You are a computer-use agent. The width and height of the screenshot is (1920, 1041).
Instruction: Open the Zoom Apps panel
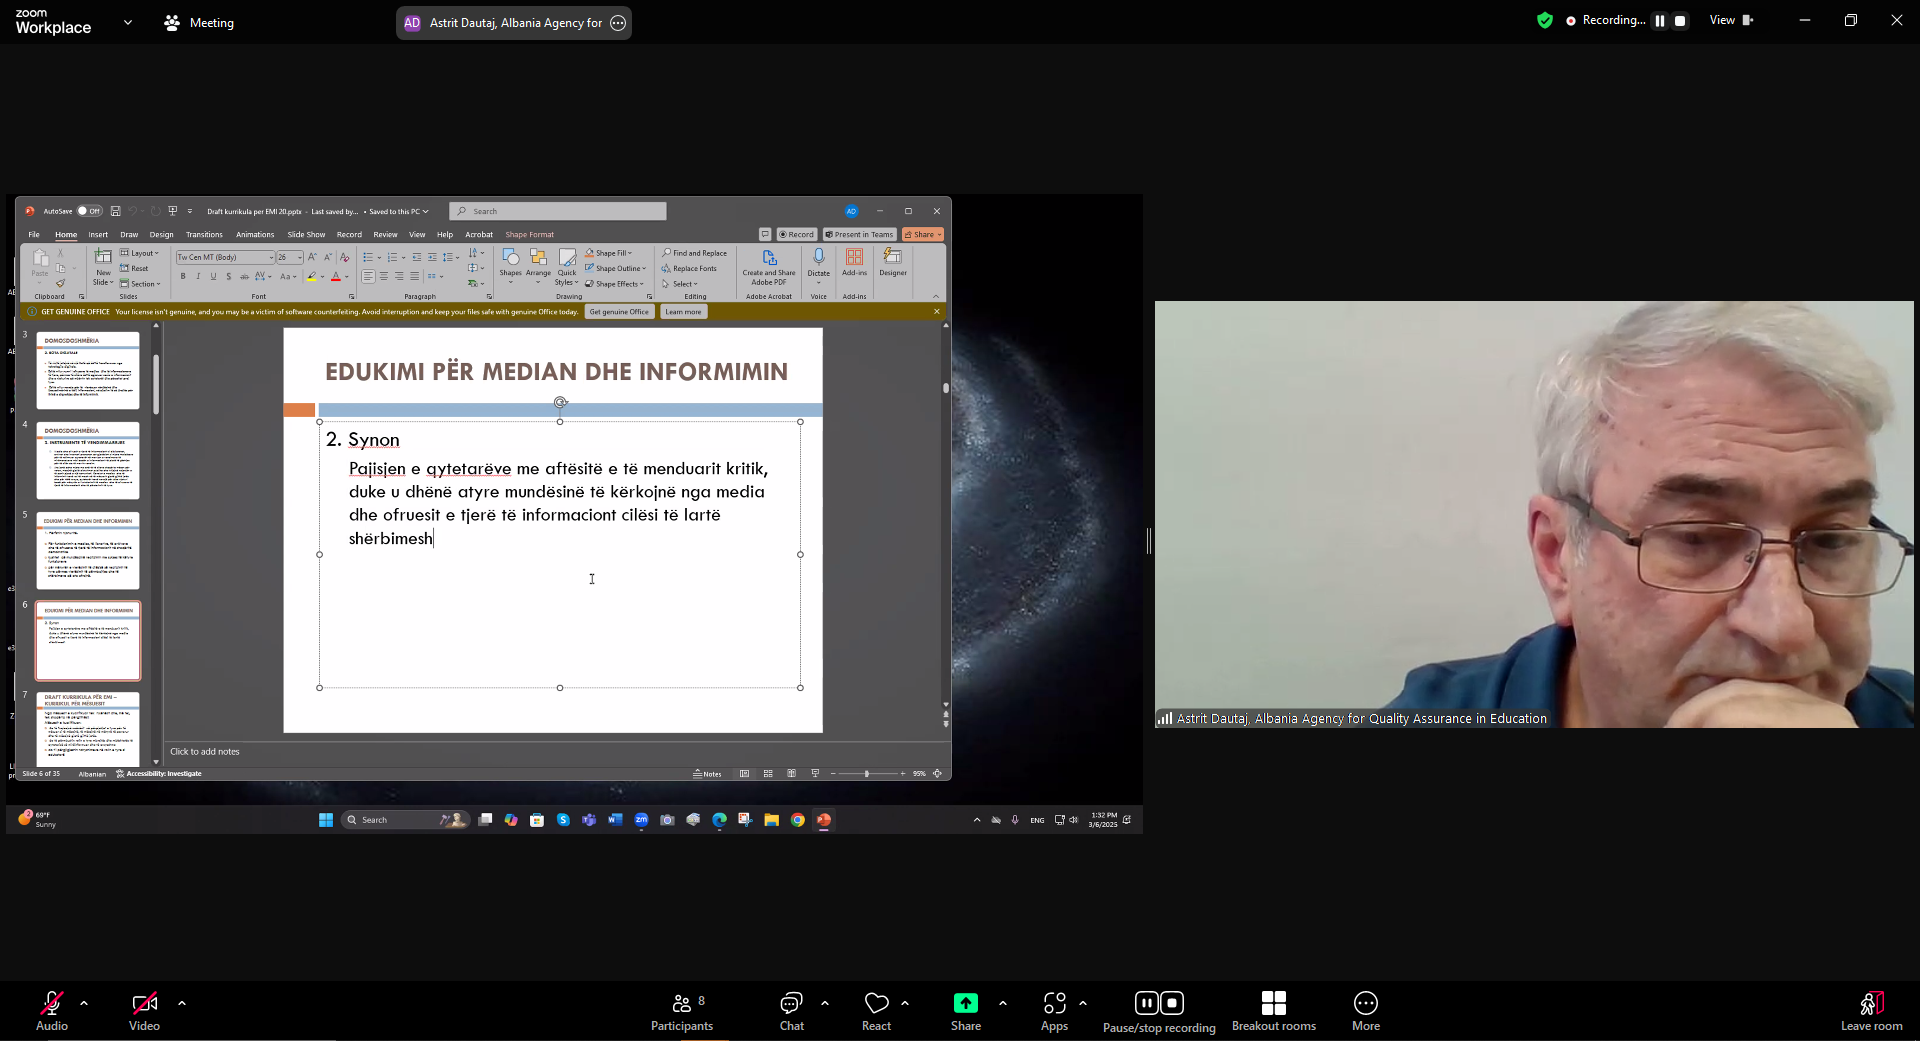point(1055,1010)
